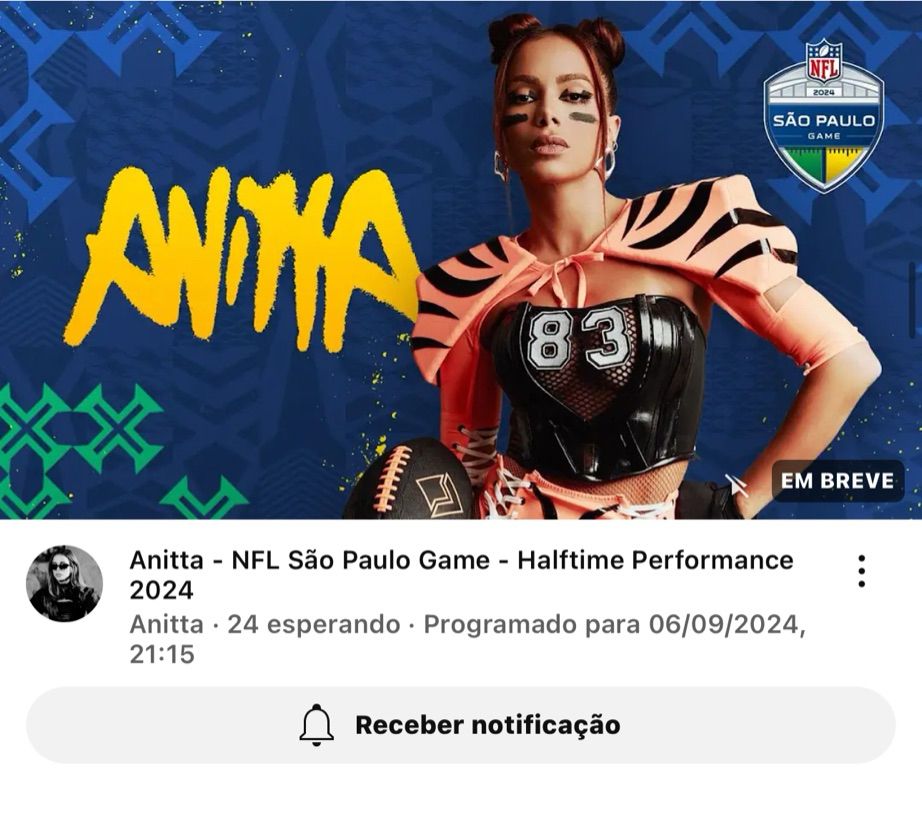The width and height of the screenshot is (922, 826).
Task: Open Anitta's channel avatar
Action: click(65, 583)
